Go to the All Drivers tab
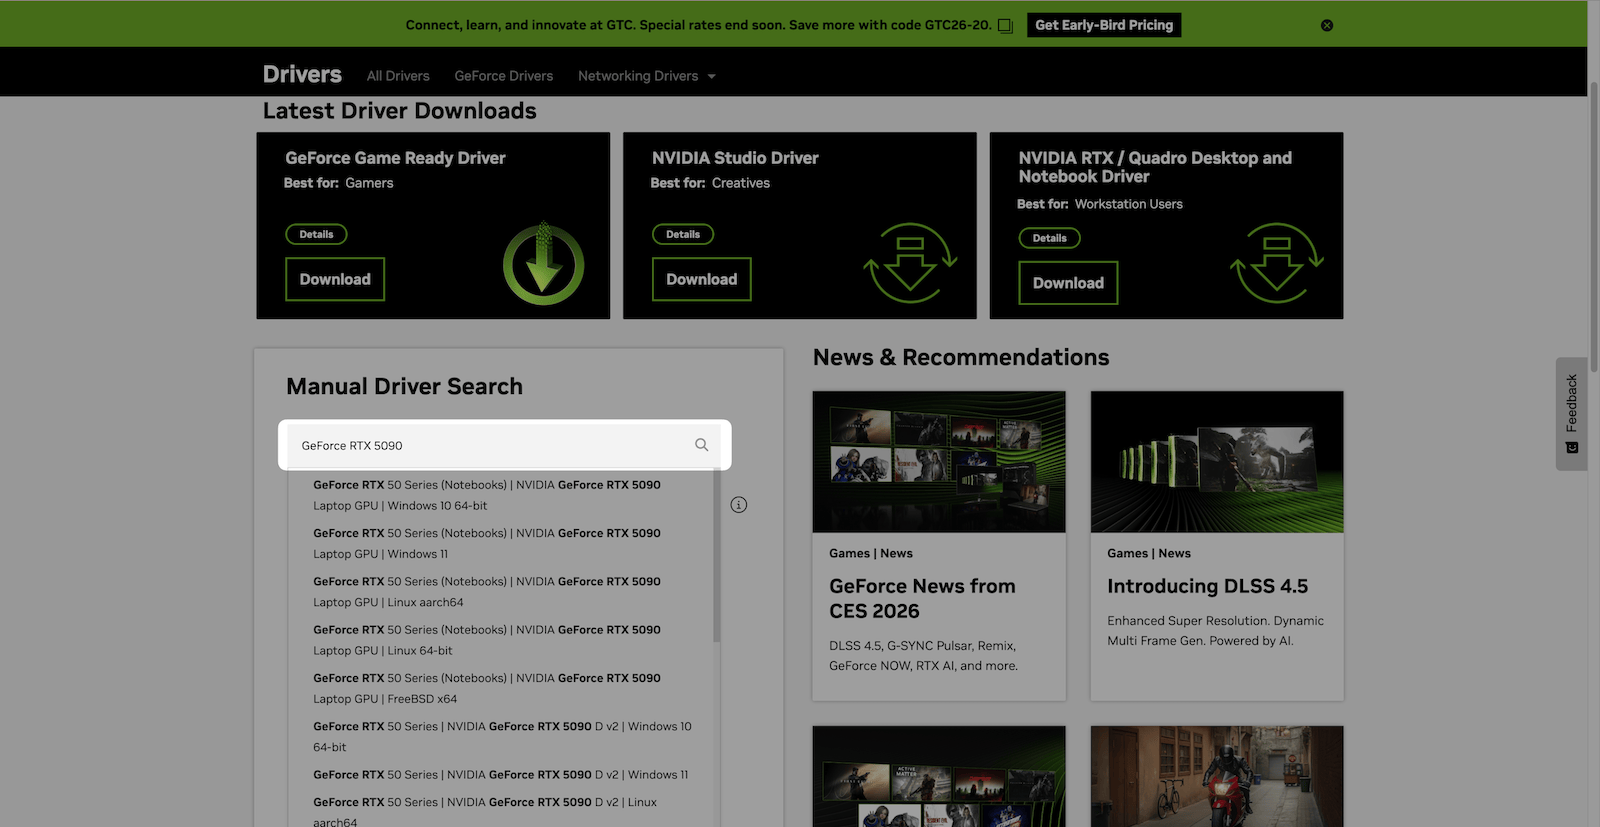The width and height of the screenshot is (1600, 827). point(398,76)
